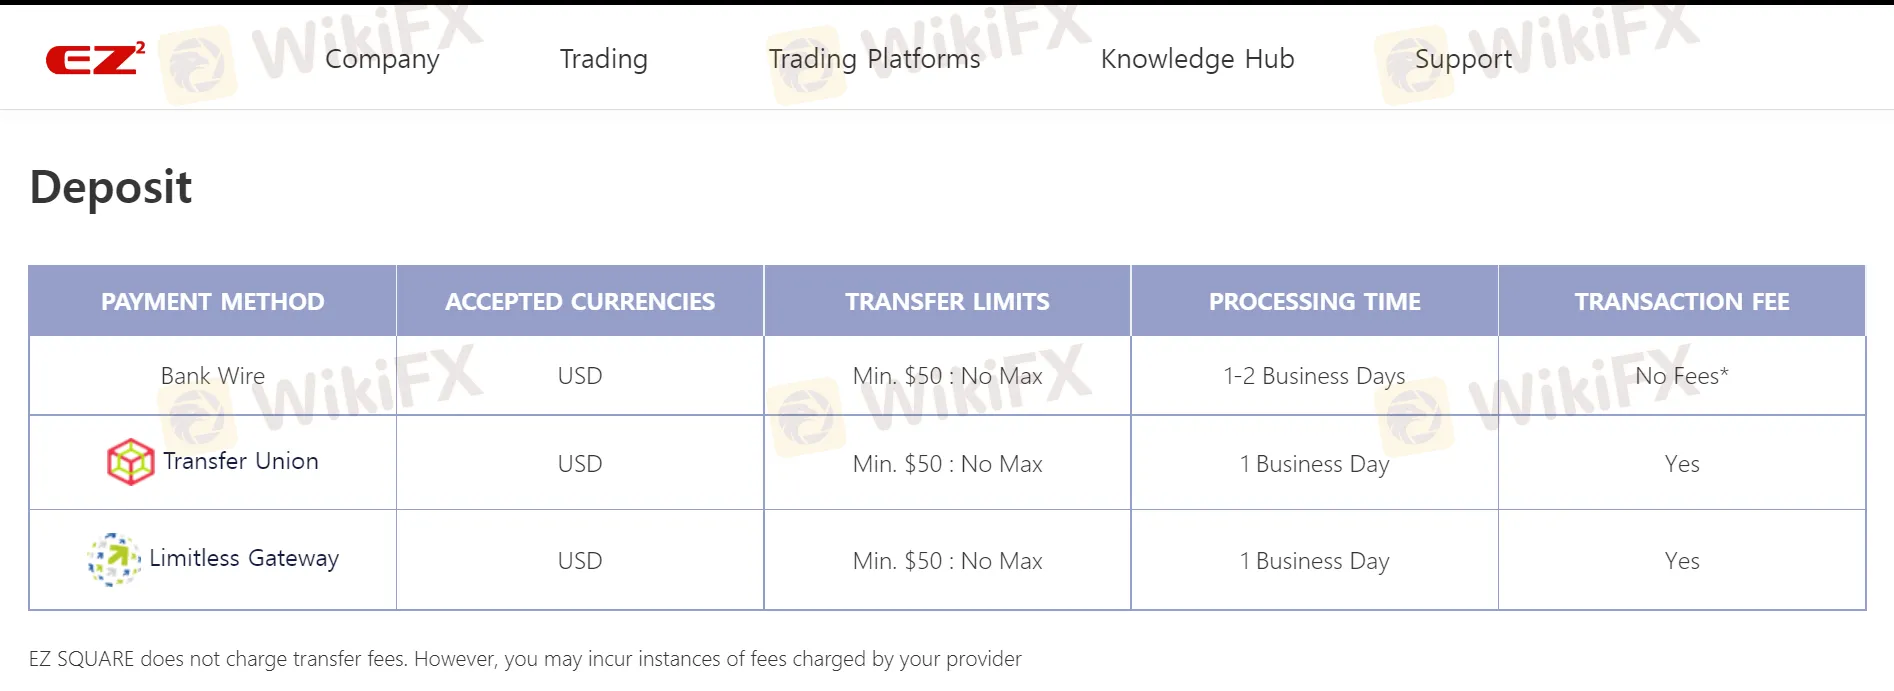Click the Deposit heading
Image resolution: width=1894 pixels, height=691 pixels.
[x=111, y=187]
